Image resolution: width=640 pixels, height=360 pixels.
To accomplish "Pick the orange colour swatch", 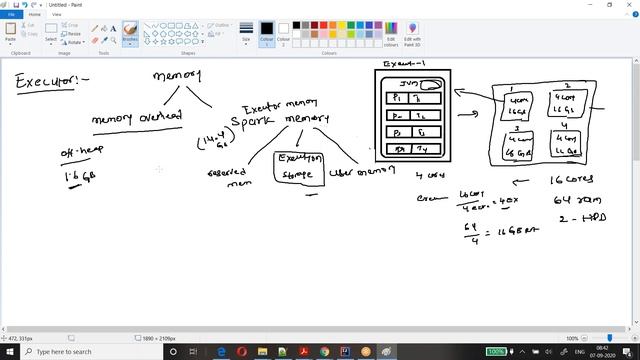I will [333, 25].
